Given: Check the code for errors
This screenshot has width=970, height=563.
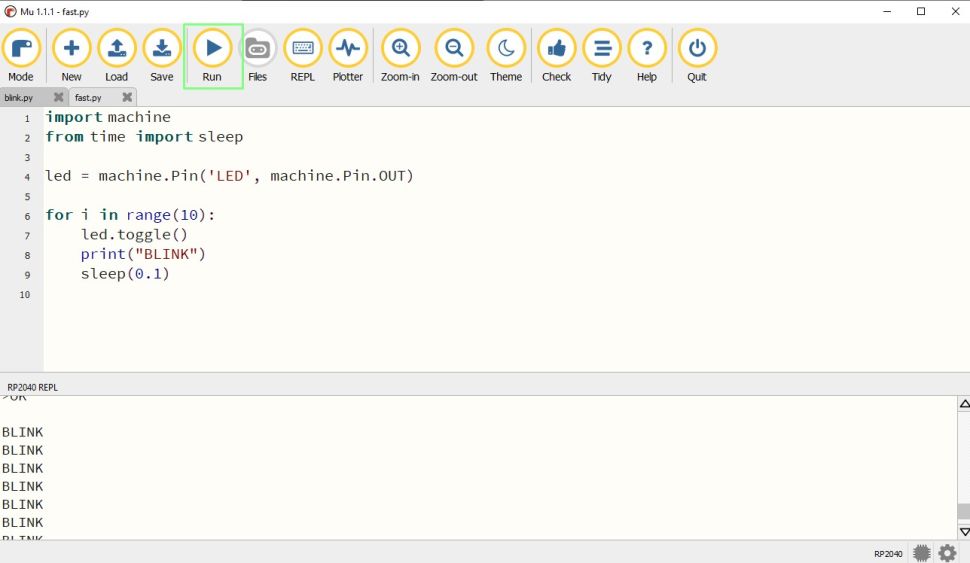Looking at the screenshot, I should click(x=556, y=56).
